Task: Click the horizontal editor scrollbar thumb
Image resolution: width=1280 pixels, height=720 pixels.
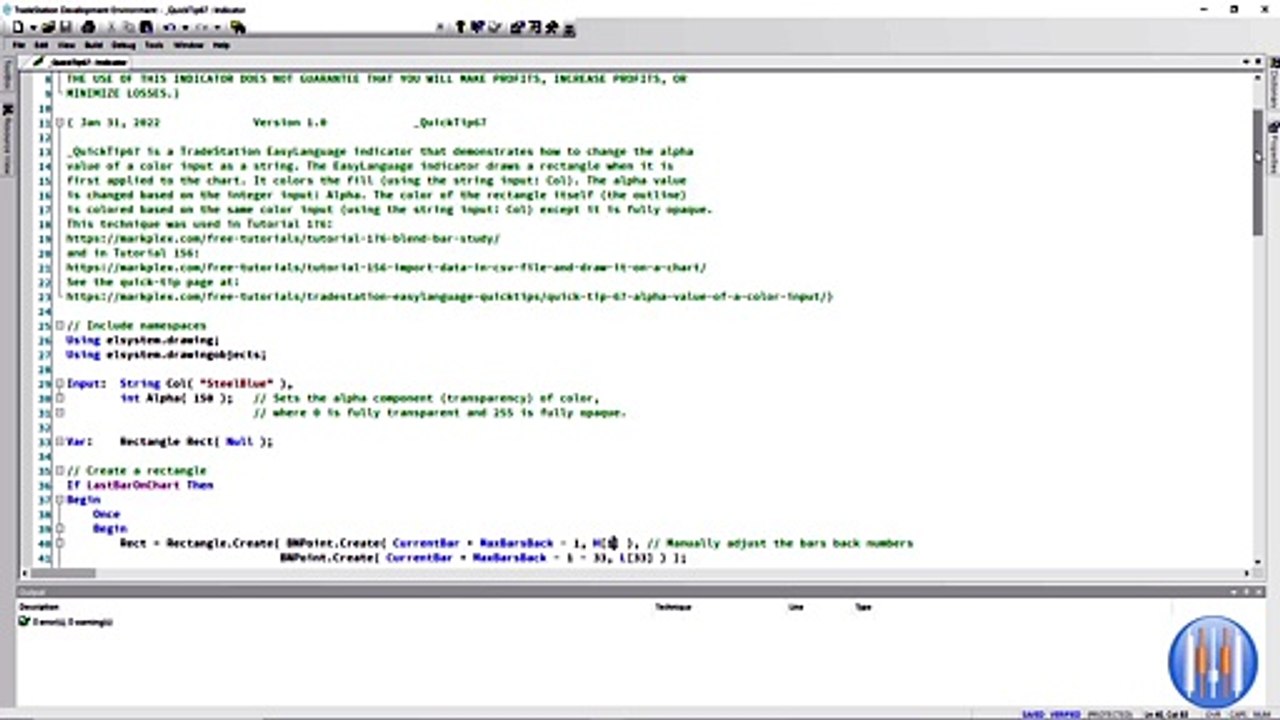Action: 63,573
